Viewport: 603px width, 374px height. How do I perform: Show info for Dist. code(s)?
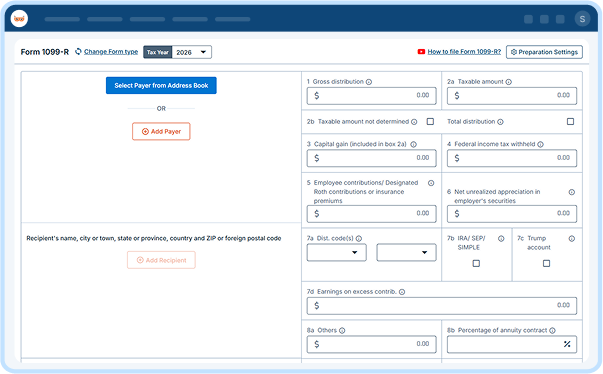coord(359,239)
